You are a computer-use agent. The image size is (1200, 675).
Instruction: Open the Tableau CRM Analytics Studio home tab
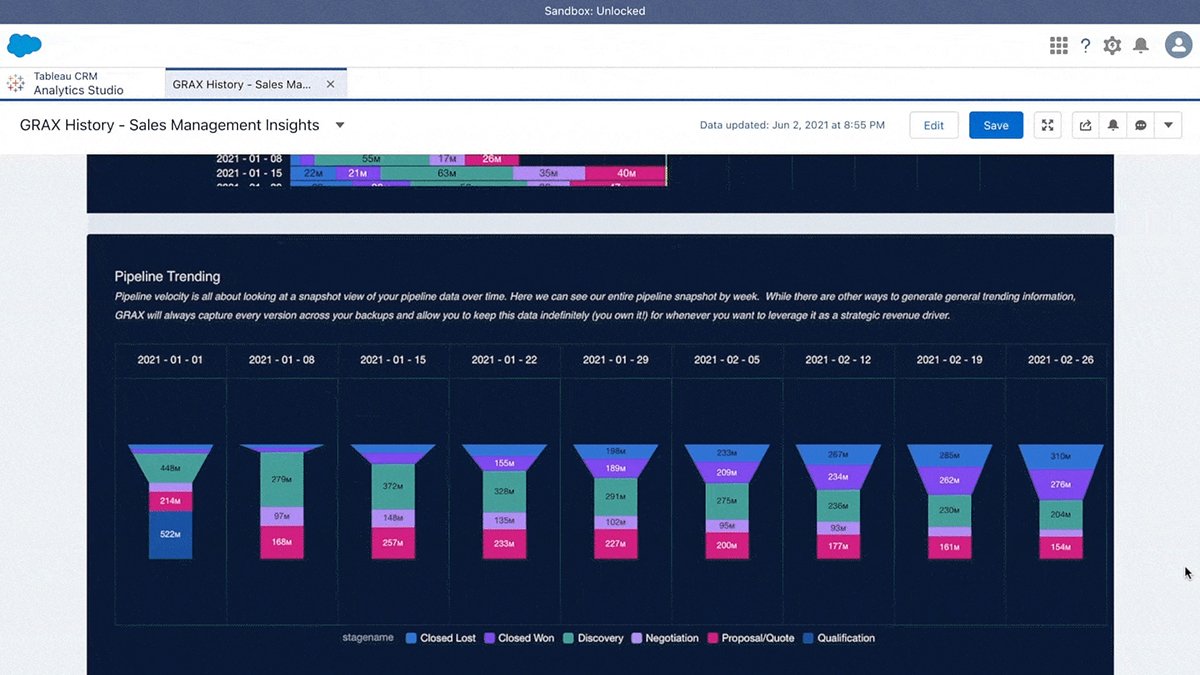pyautogui.click(x=78, y=84)
